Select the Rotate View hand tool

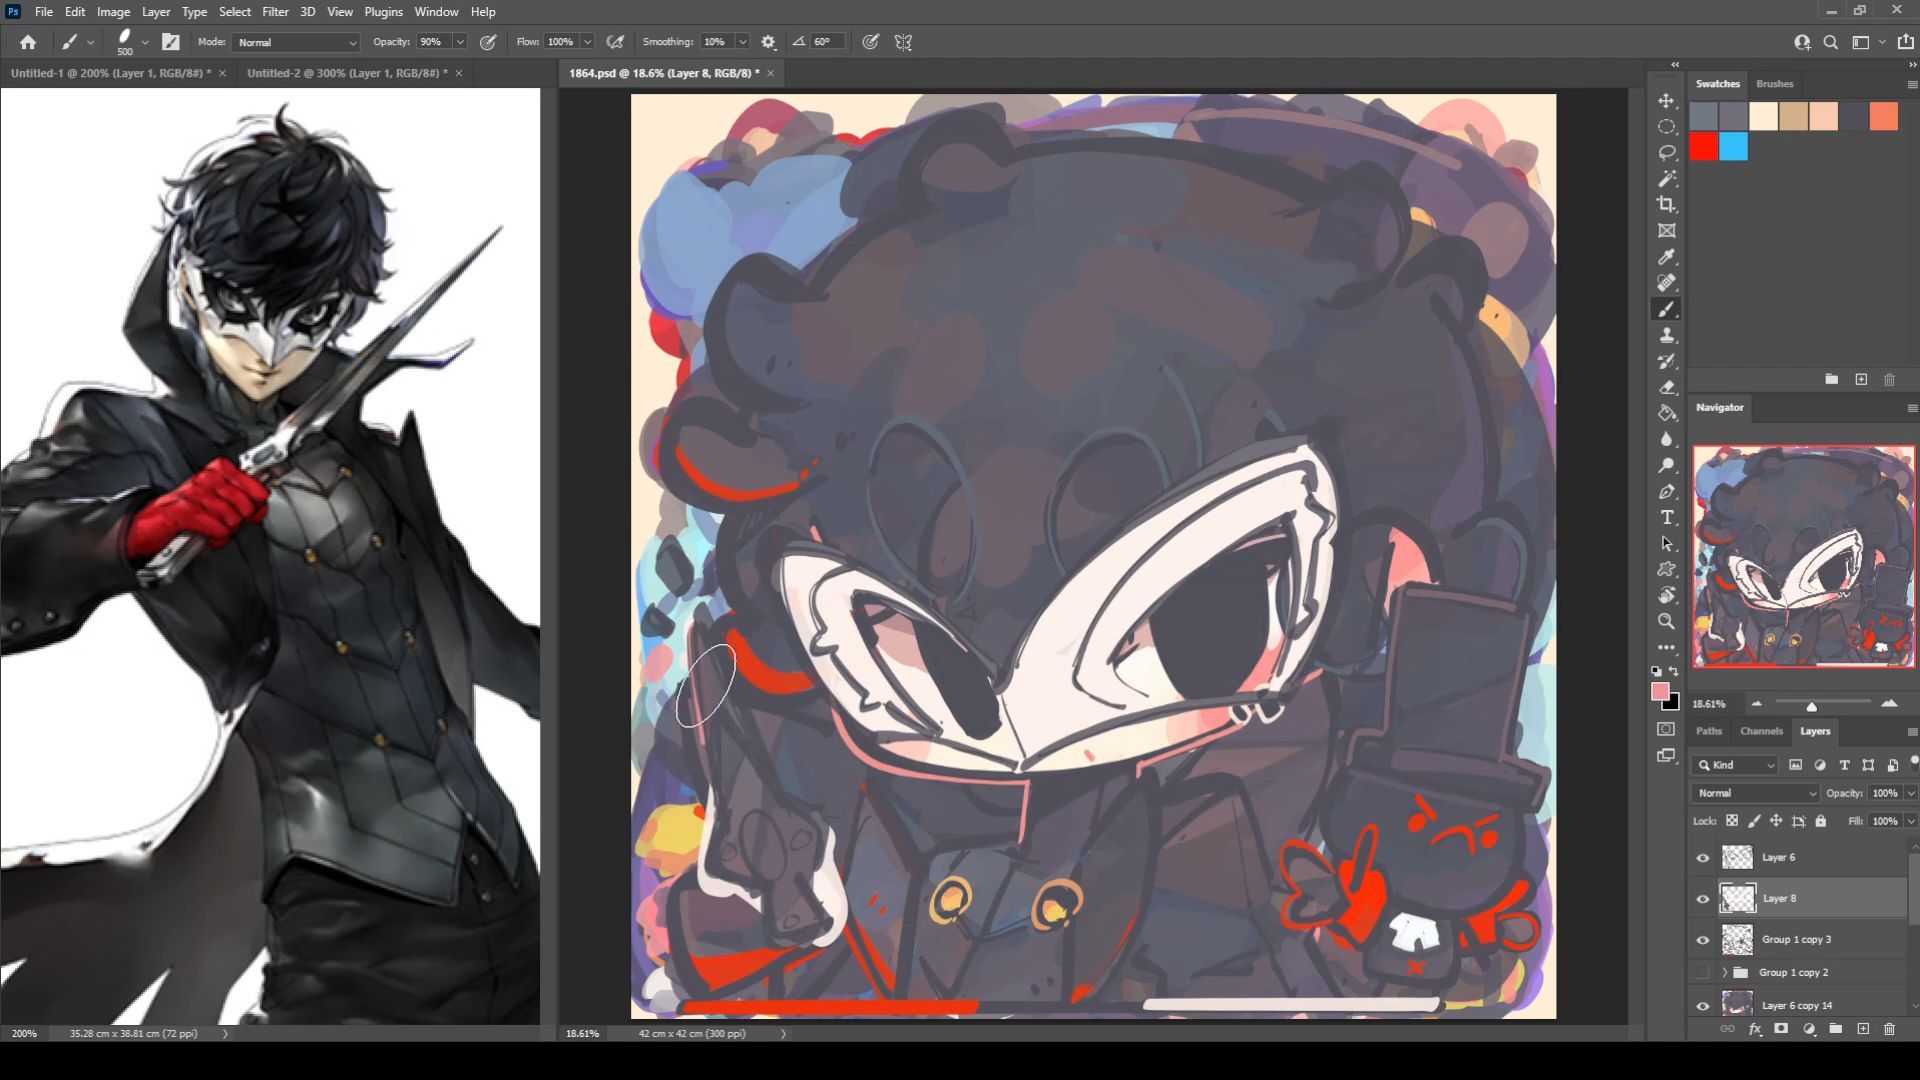(x=1666, y=595)
